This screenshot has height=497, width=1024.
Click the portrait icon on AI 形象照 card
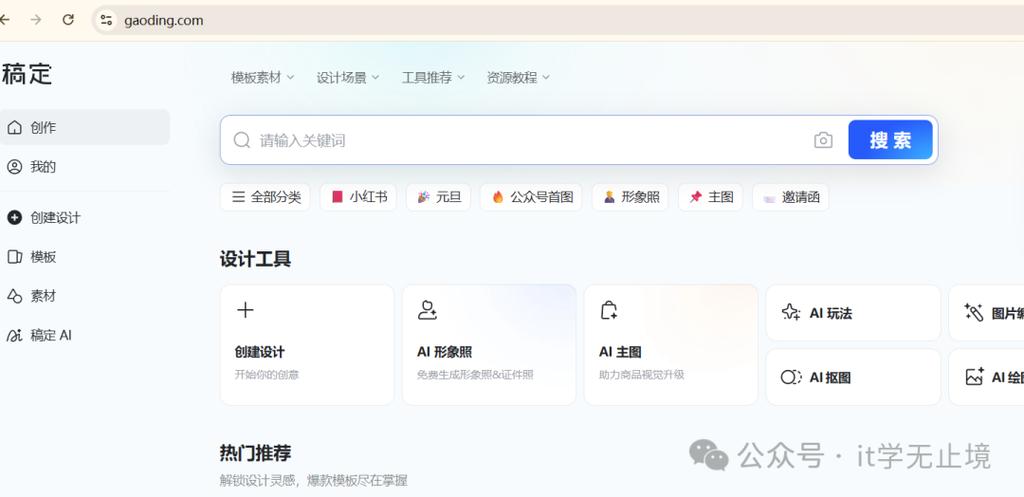(427, 310)
